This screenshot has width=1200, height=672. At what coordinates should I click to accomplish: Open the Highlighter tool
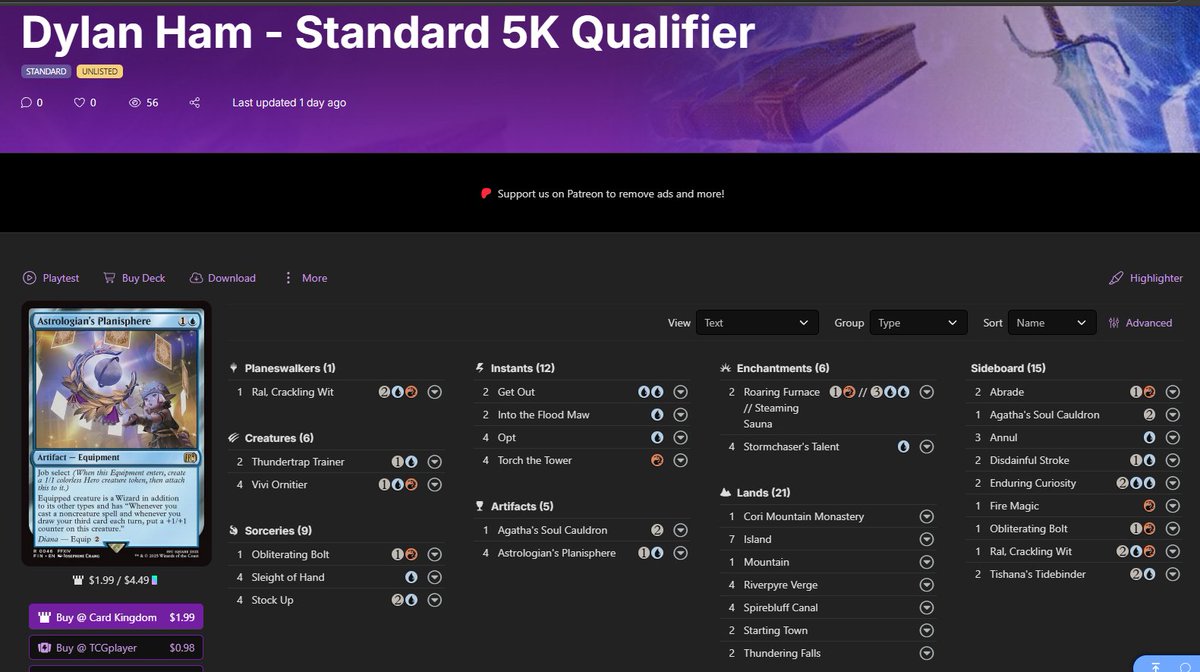pos(1146,278)
